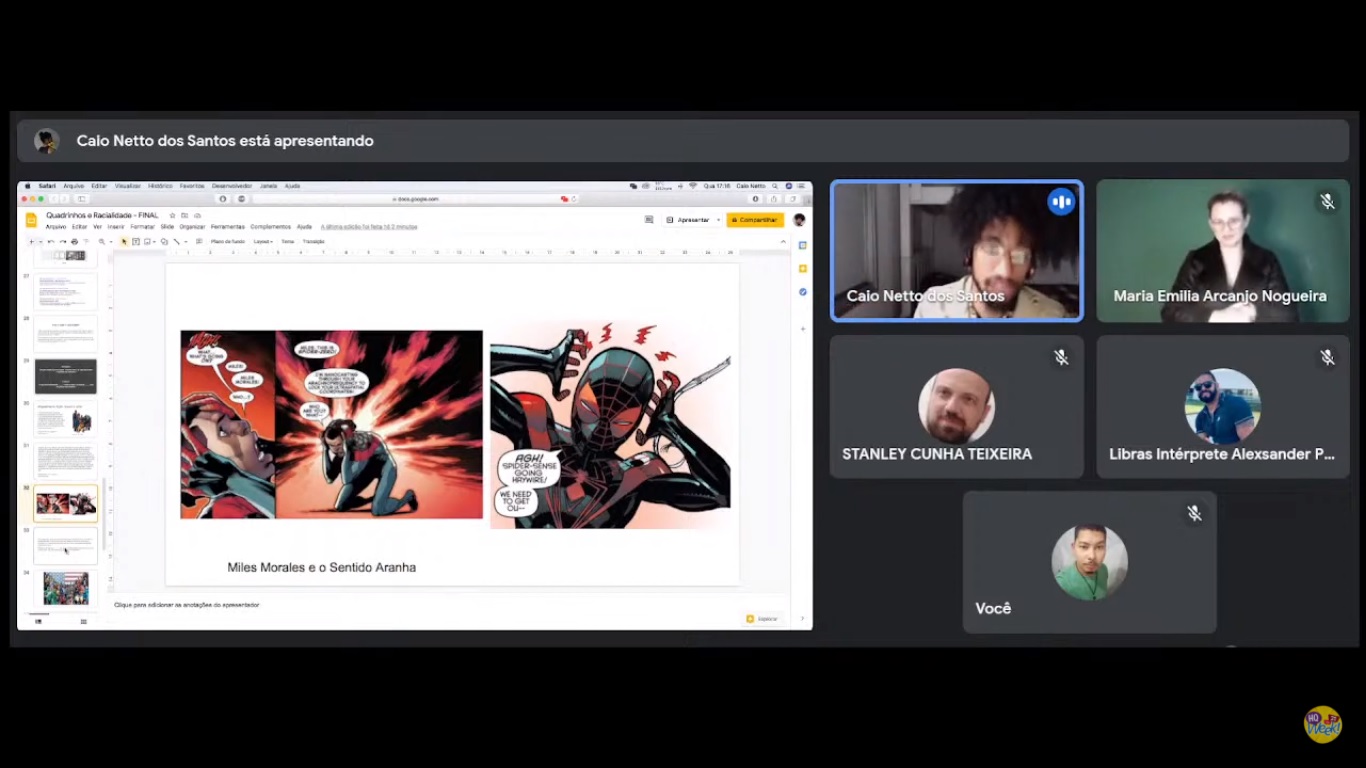
Task: Open the comments history icon
Action: [649, 219]
